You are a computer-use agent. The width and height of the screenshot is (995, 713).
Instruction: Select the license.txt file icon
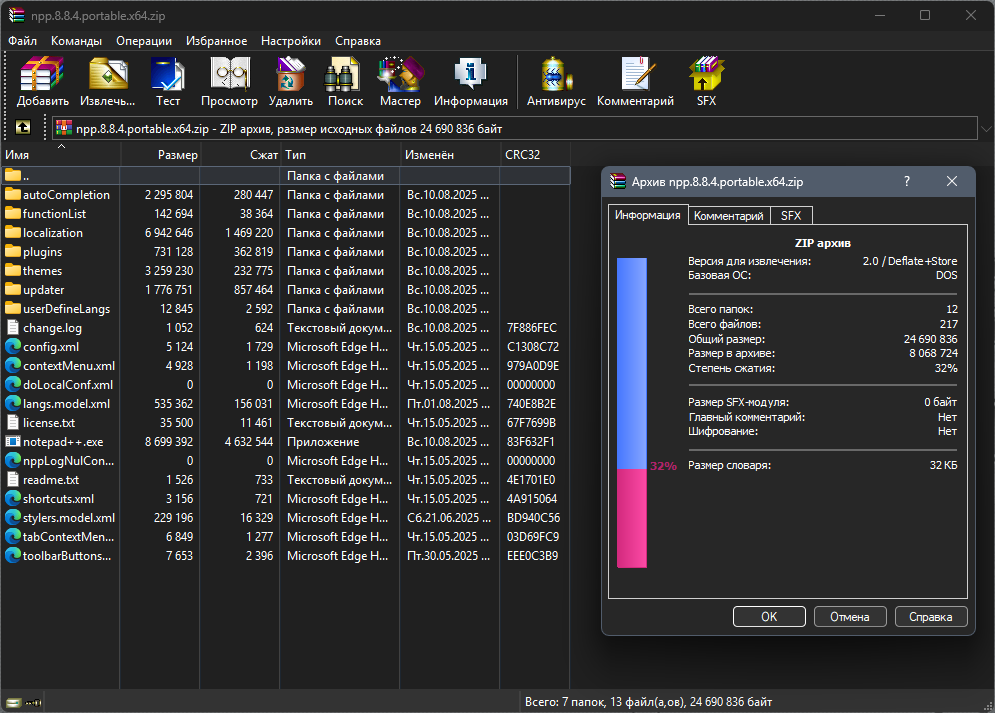pos(13,422)
